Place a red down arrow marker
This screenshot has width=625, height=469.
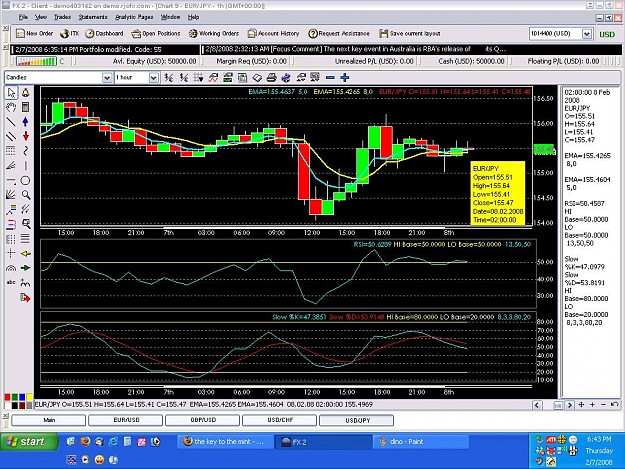[x=26, y=136]
